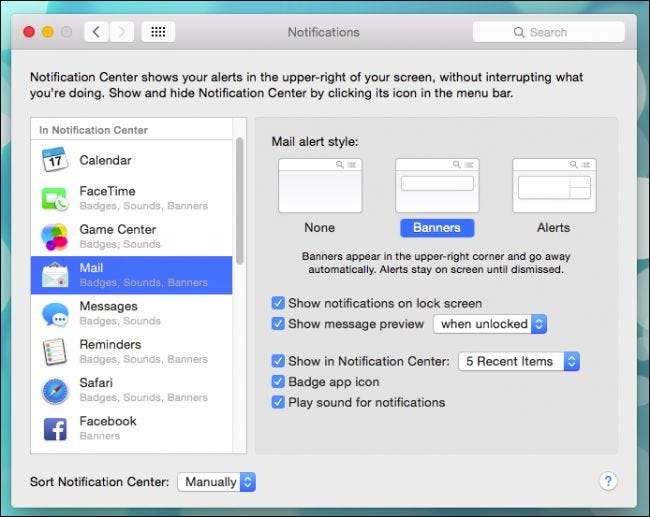Viewport: 650px width, 517px height.
Task: Select the Safari compass icon
Action: pos(54,389)
